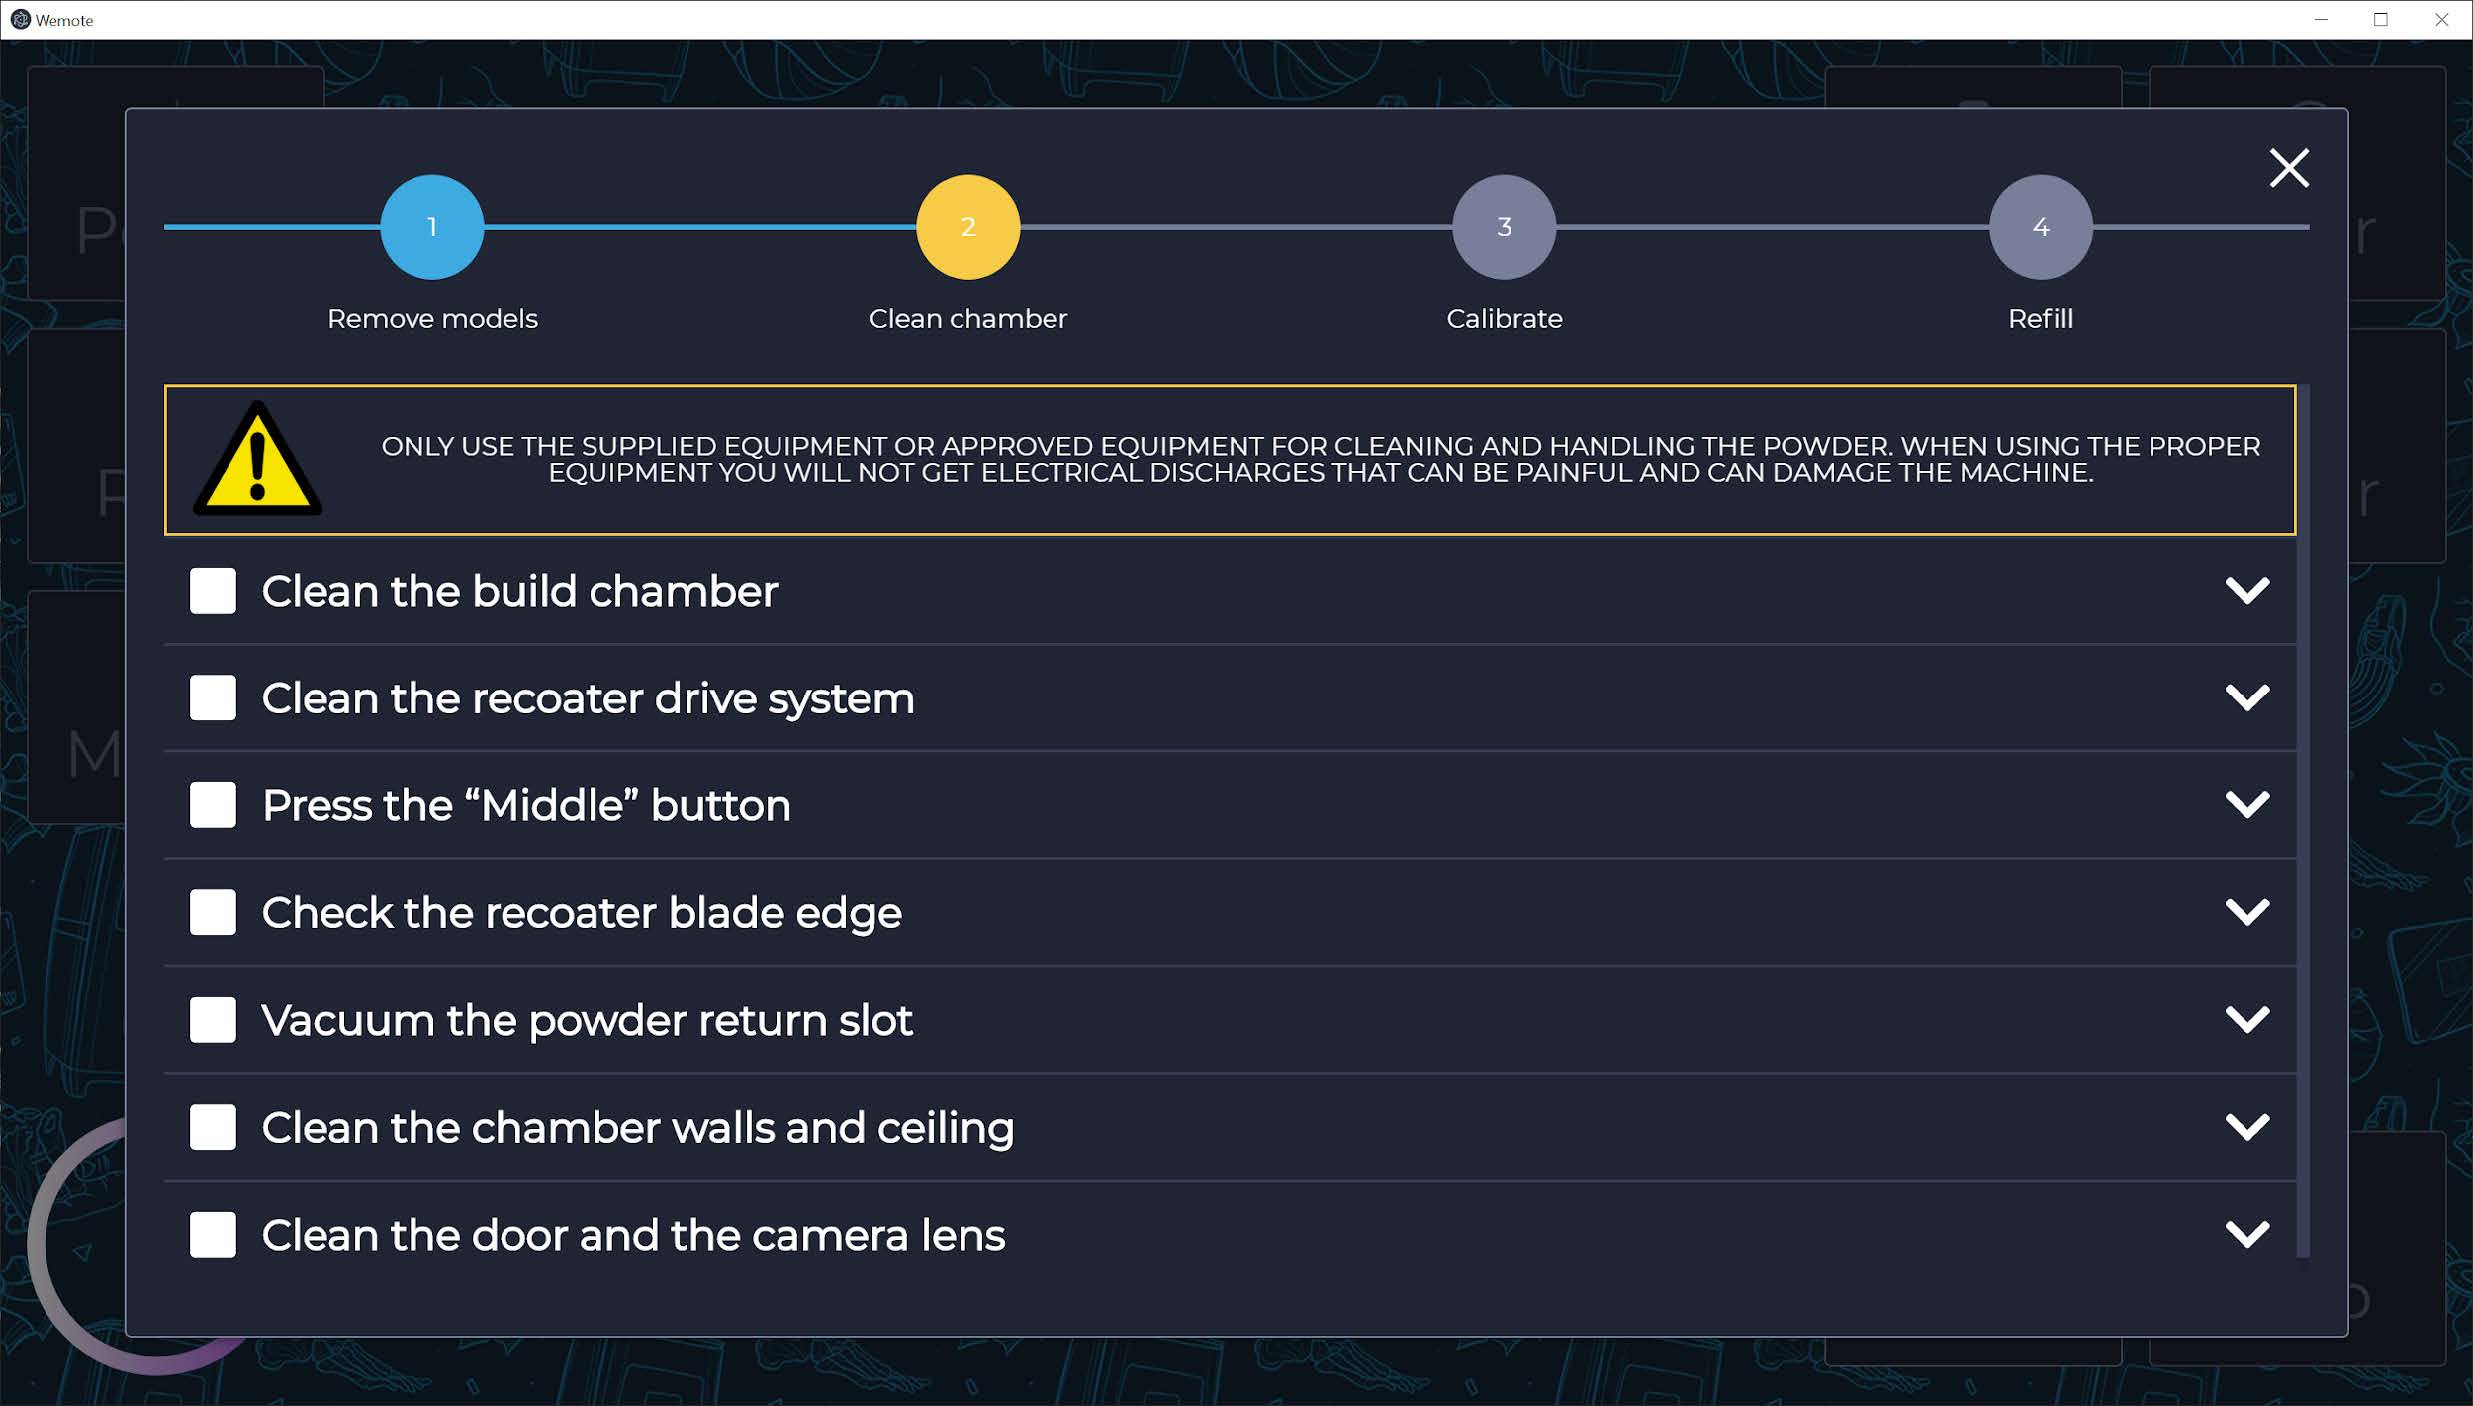Expand the 'Clean the build chamber' details
The width and height of the screenshot is (2473, 1406).
click(2249, 591)
